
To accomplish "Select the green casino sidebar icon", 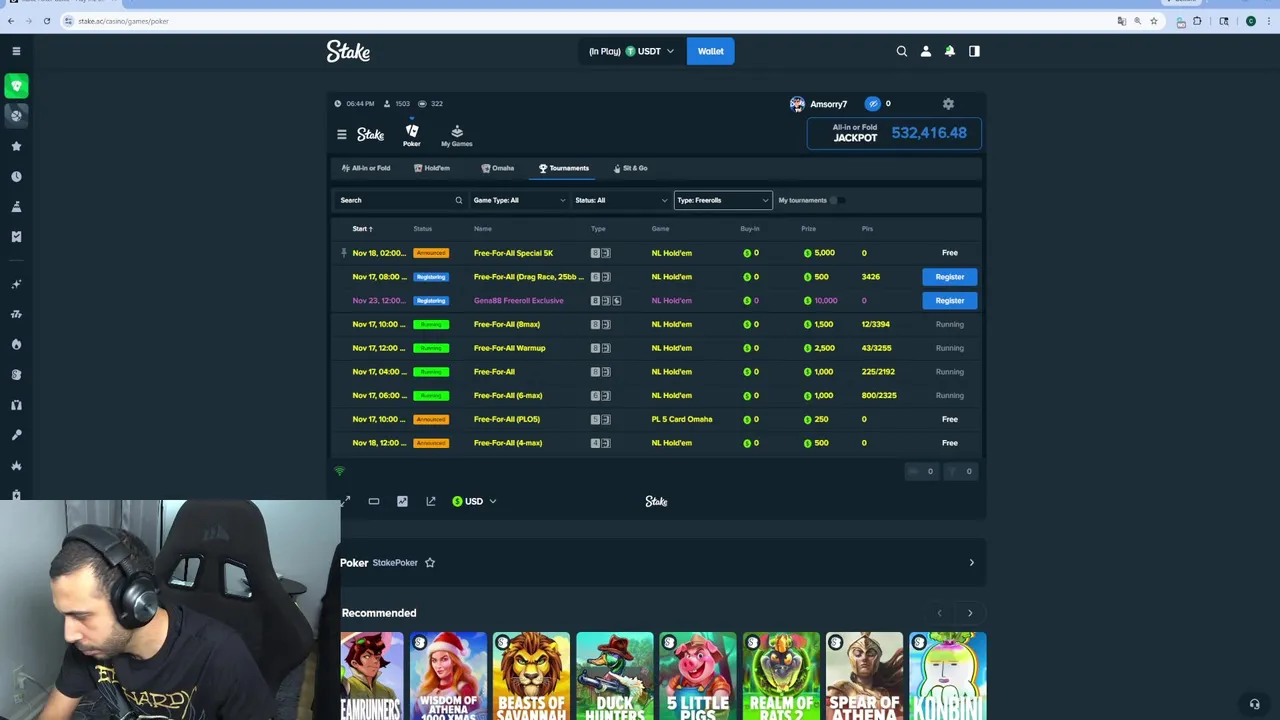I will (16, 86).
